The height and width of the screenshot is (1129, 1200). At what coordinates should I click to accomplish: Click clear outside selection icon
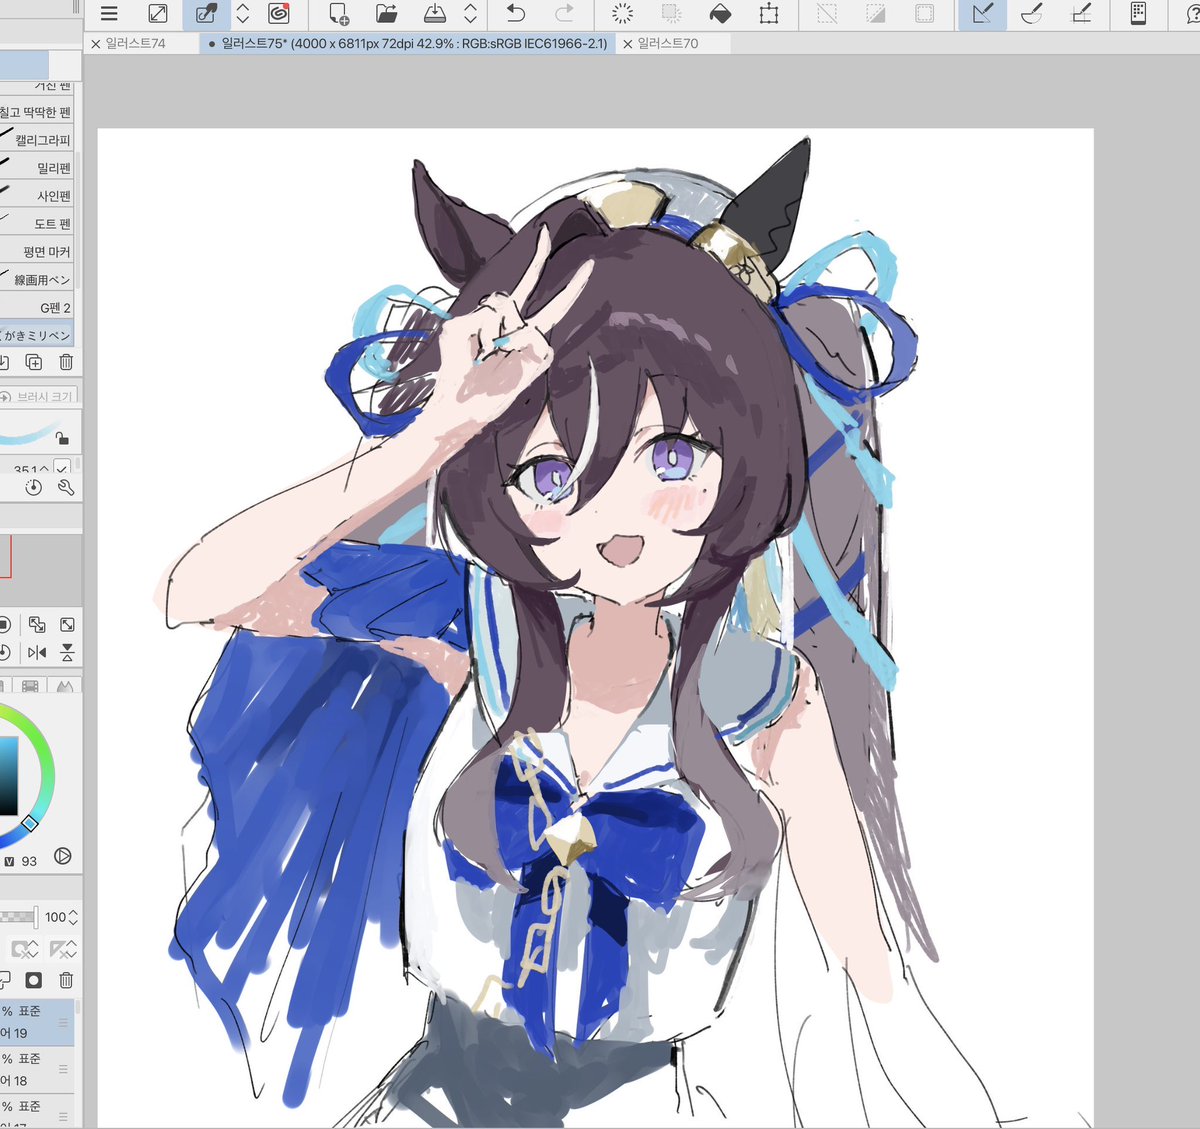pyautogui.click(x=672, y=14)
